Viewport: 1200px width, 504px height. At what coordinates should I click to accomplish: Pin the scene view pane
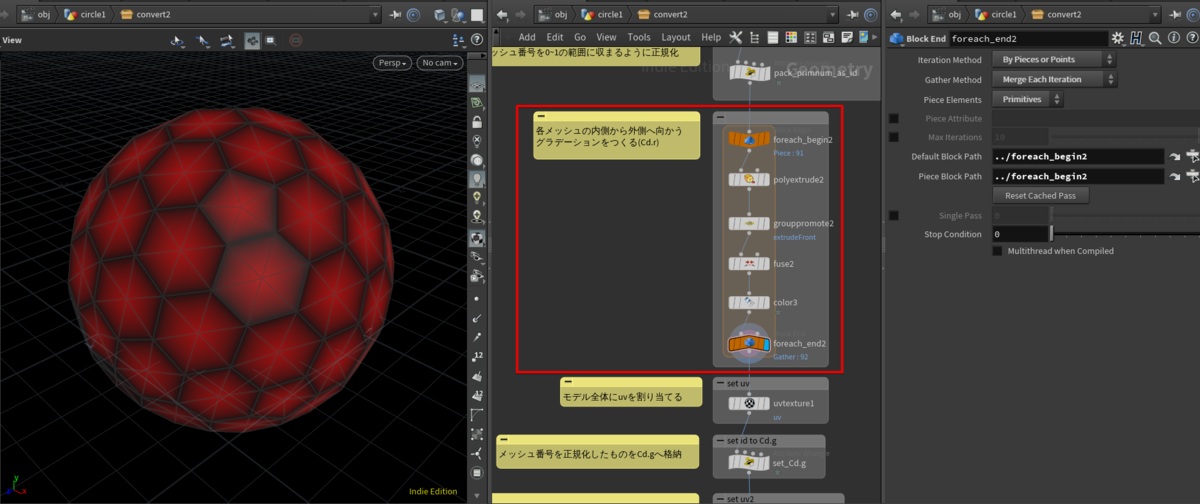(395, 14)
